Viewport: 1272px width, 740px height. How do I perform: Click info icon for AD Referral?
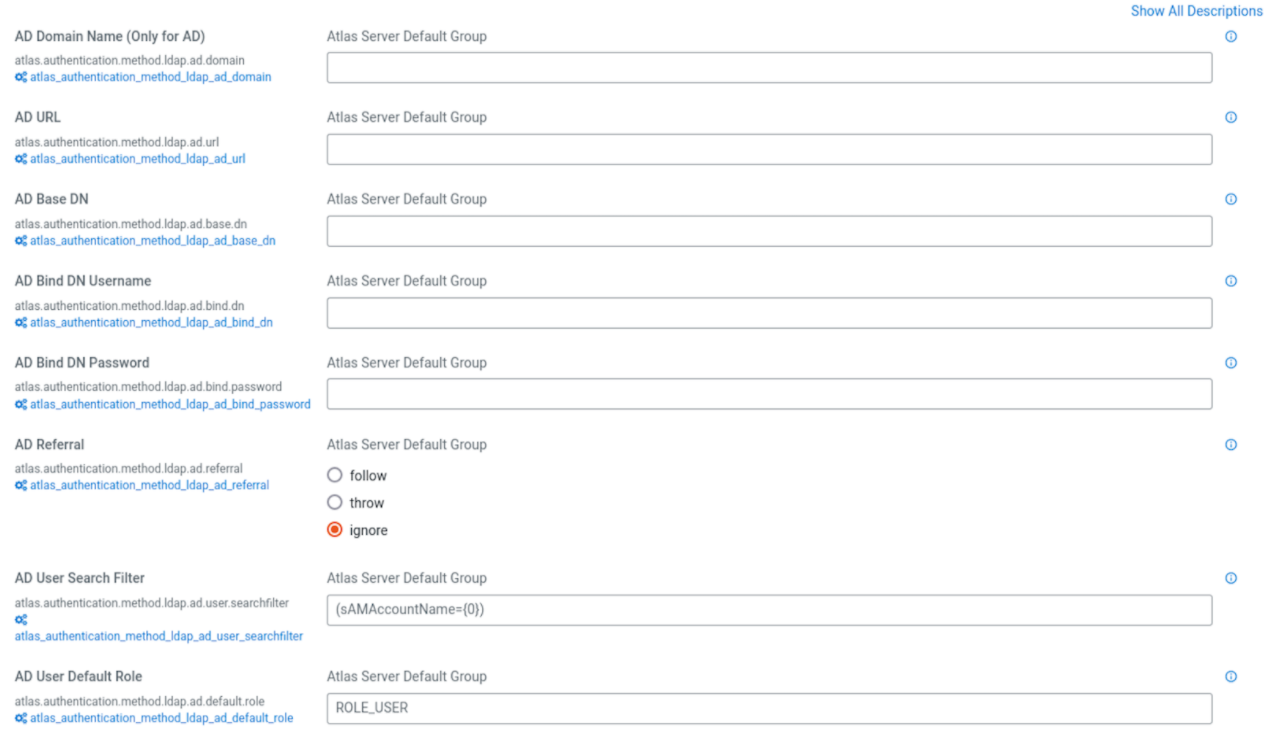point(1231,445)
